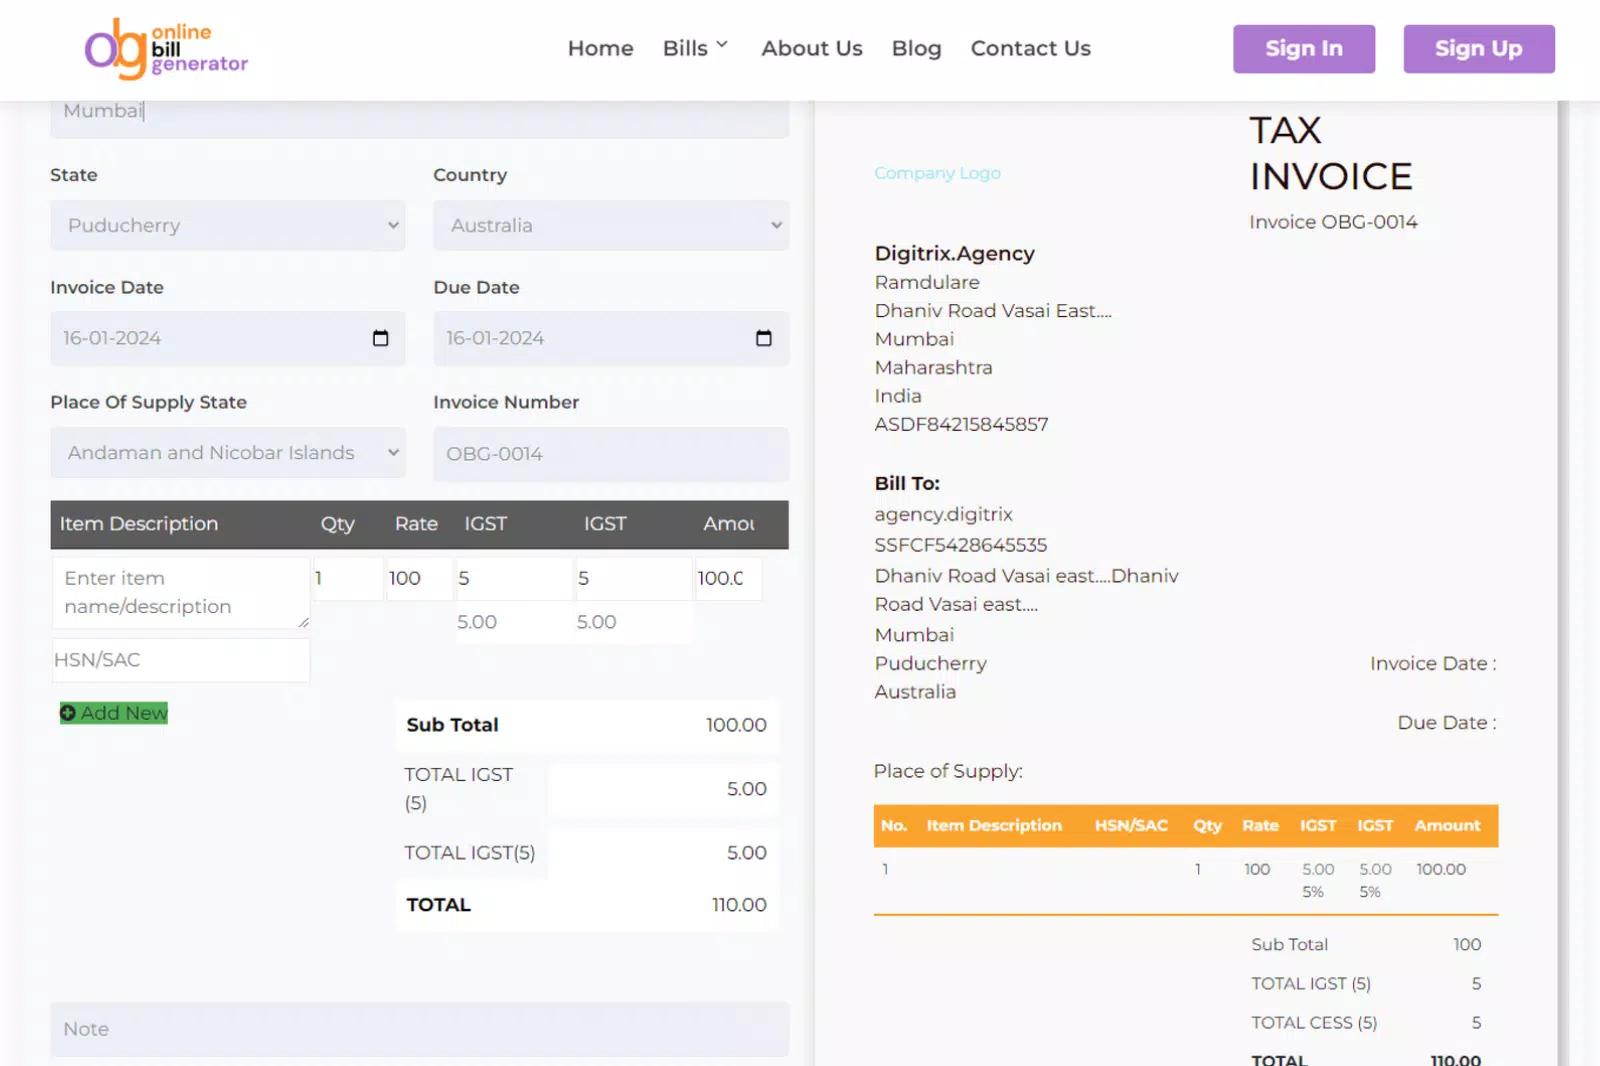Click the Invoice Number field OBG-0014

coord(611,454)
